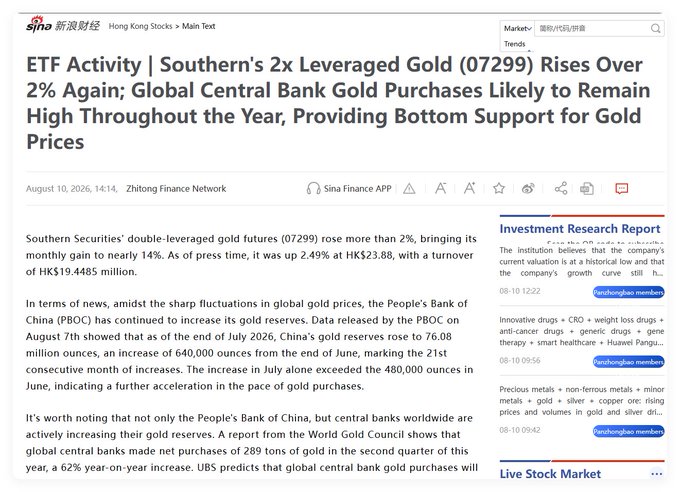Click the stock code search input field
Image resolution: width=680 pixels, height=492 pixels.
coord(592,29)
